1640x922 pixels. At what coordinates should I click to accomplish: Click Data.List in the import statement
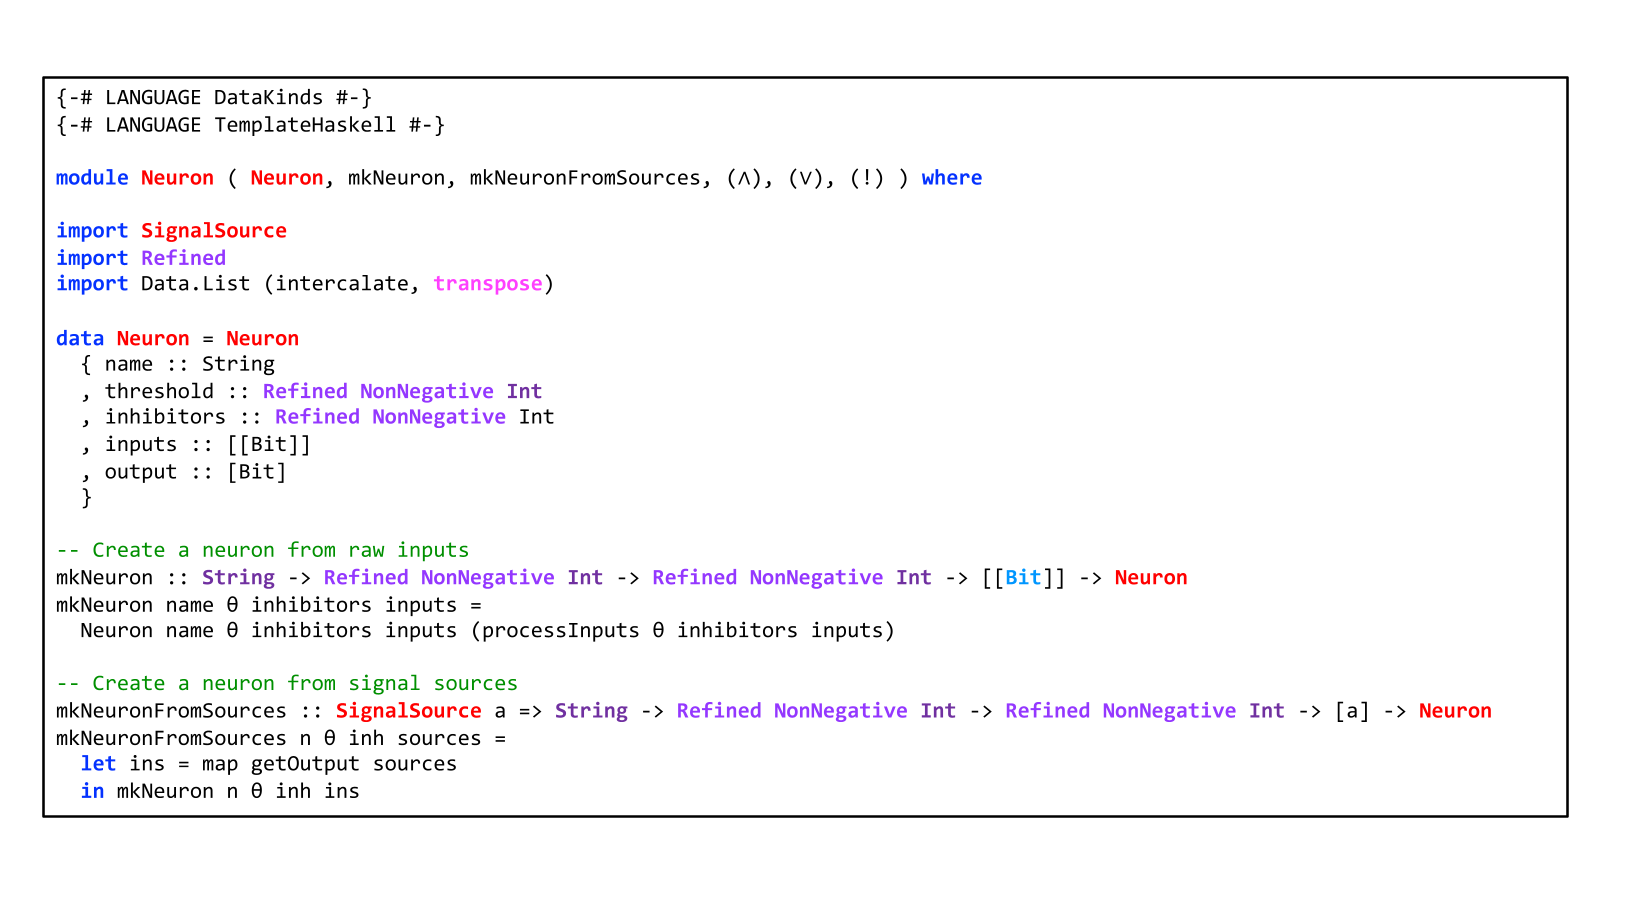pos(195,284)
